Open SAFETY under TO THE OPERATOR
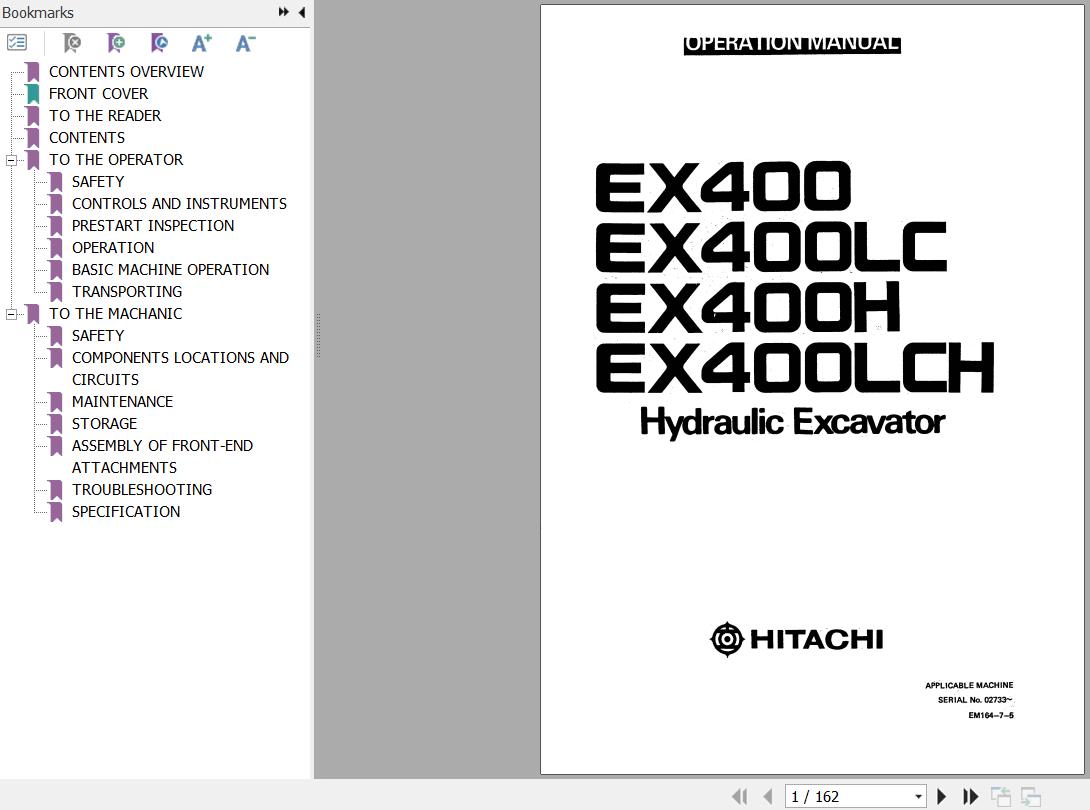 pyautogui.click(x=98, y=181)
